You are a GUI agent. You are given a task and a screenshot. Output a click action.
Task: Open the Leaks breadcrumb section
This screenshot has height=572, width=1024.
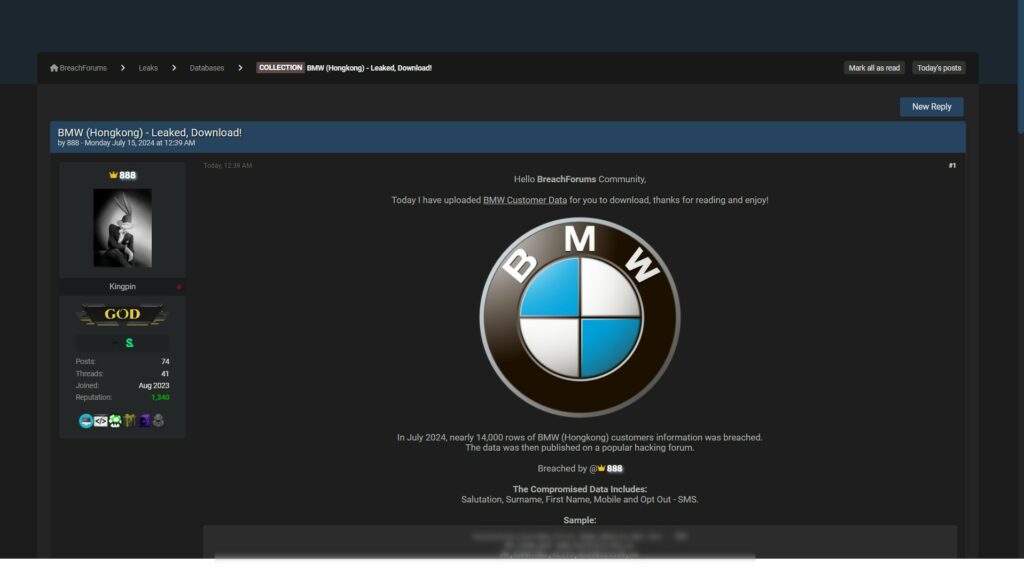point(148,68)
